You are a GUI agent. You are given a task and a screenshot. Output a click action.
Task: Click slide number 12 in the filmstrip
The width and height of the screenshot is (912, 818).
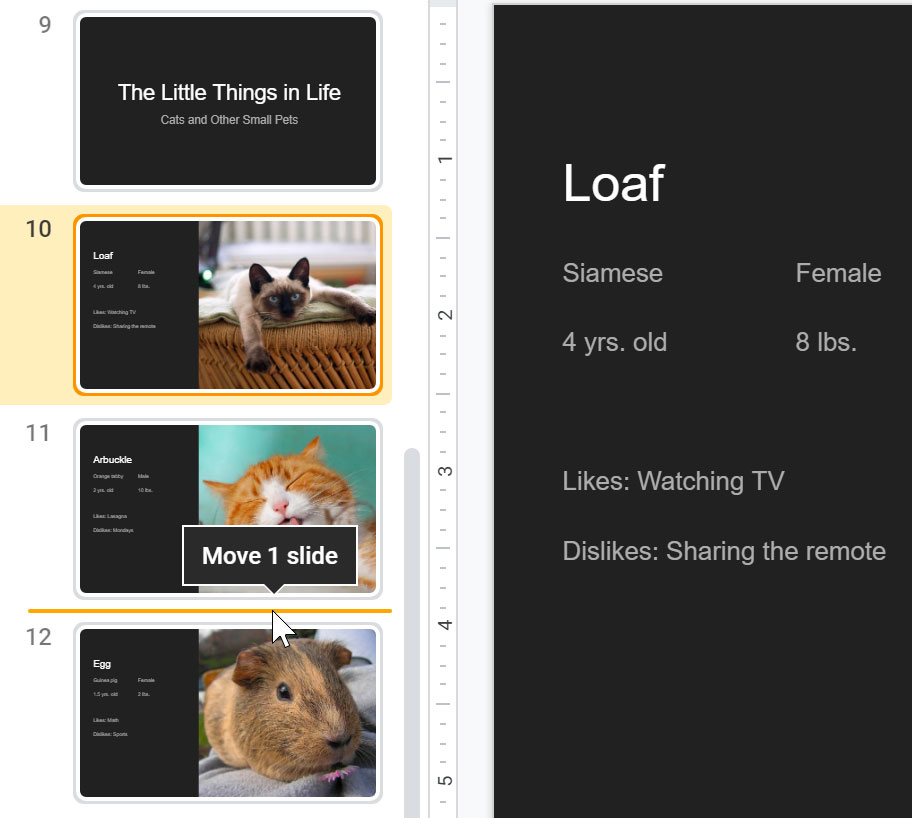[x=39, y=637]
